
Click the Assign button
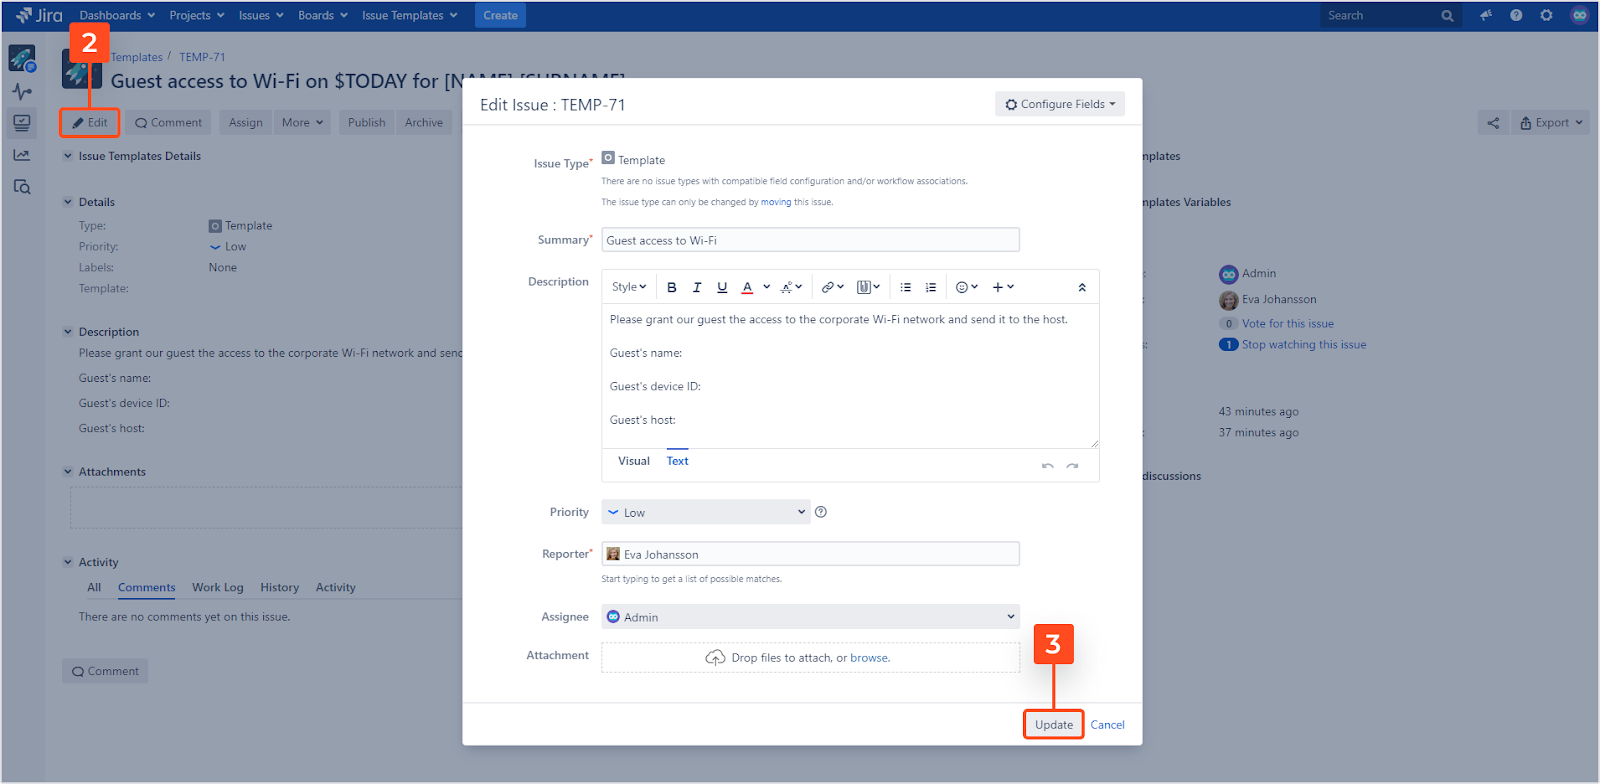246,123
